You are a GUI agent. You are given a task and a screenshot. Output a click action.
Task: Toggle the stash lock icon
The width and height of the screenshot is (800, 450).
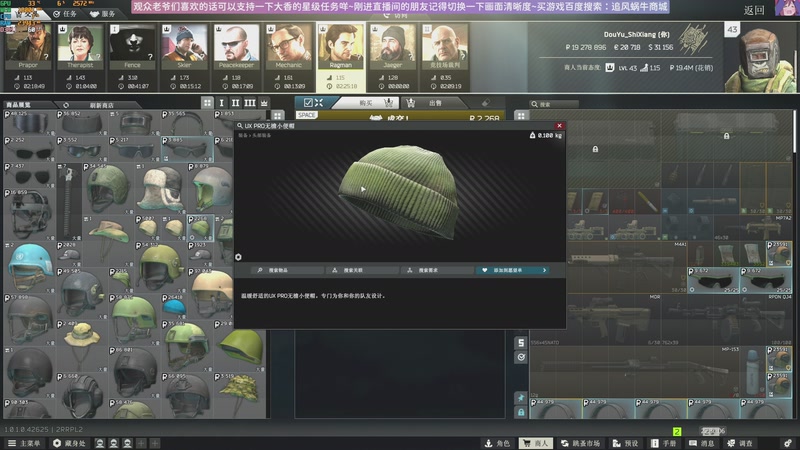pos(521,412)
